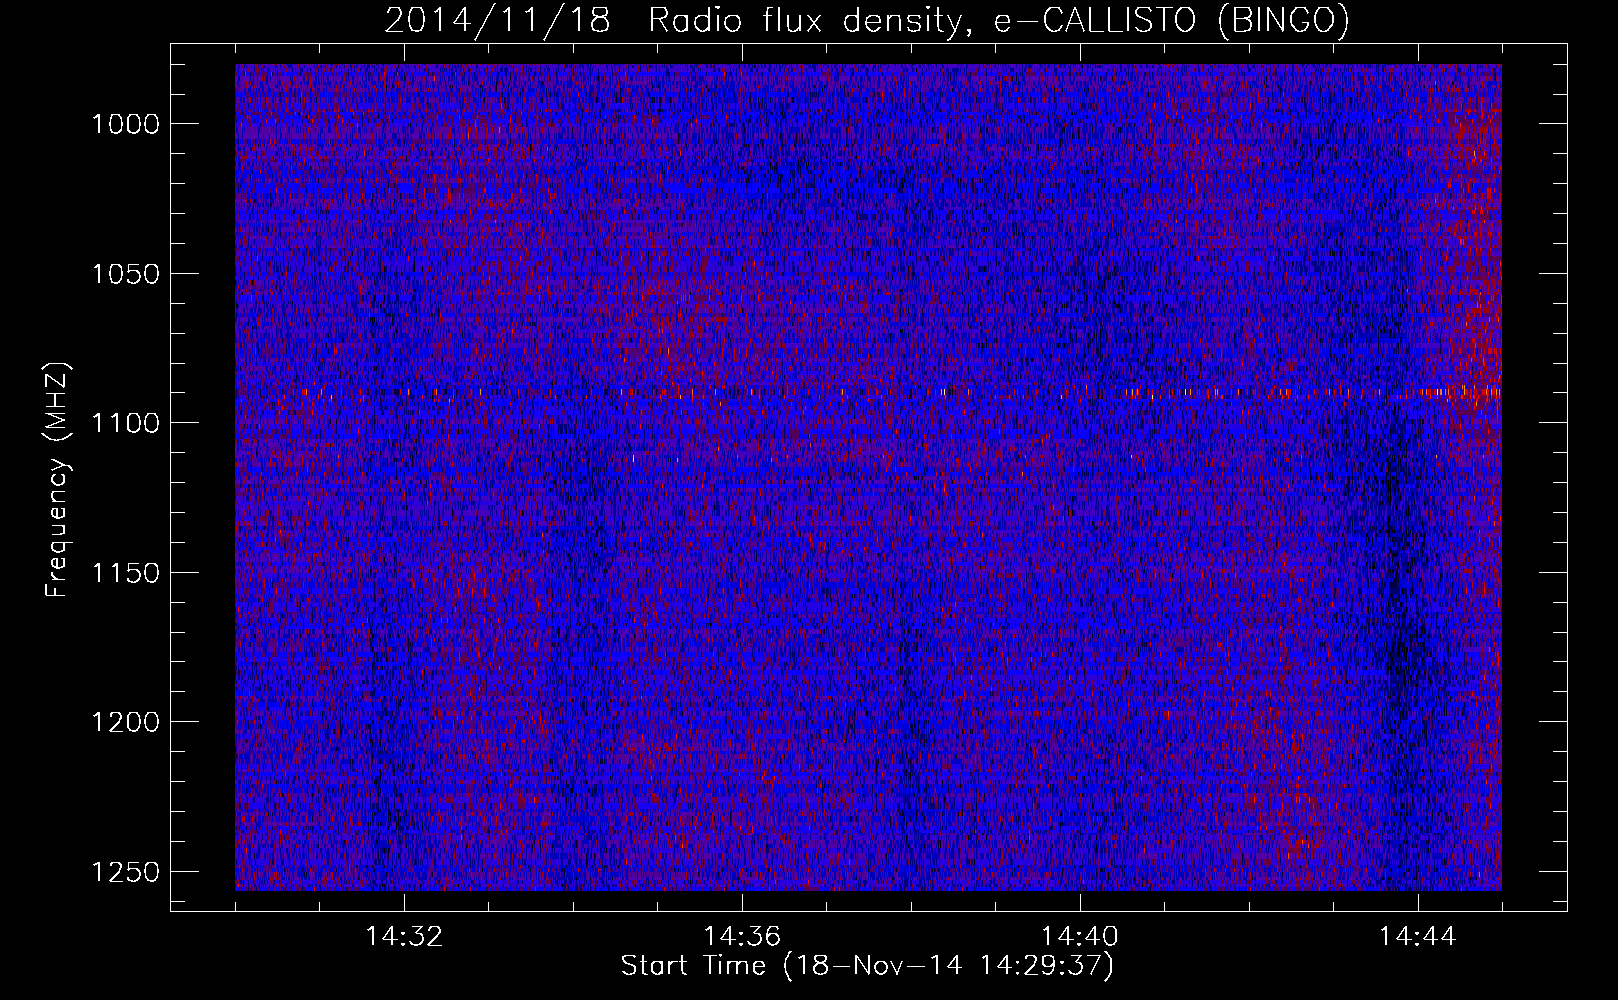Click the 14:36 time tick label
The width and height of the screenshot is (1618, 1000).
(742, 937)
